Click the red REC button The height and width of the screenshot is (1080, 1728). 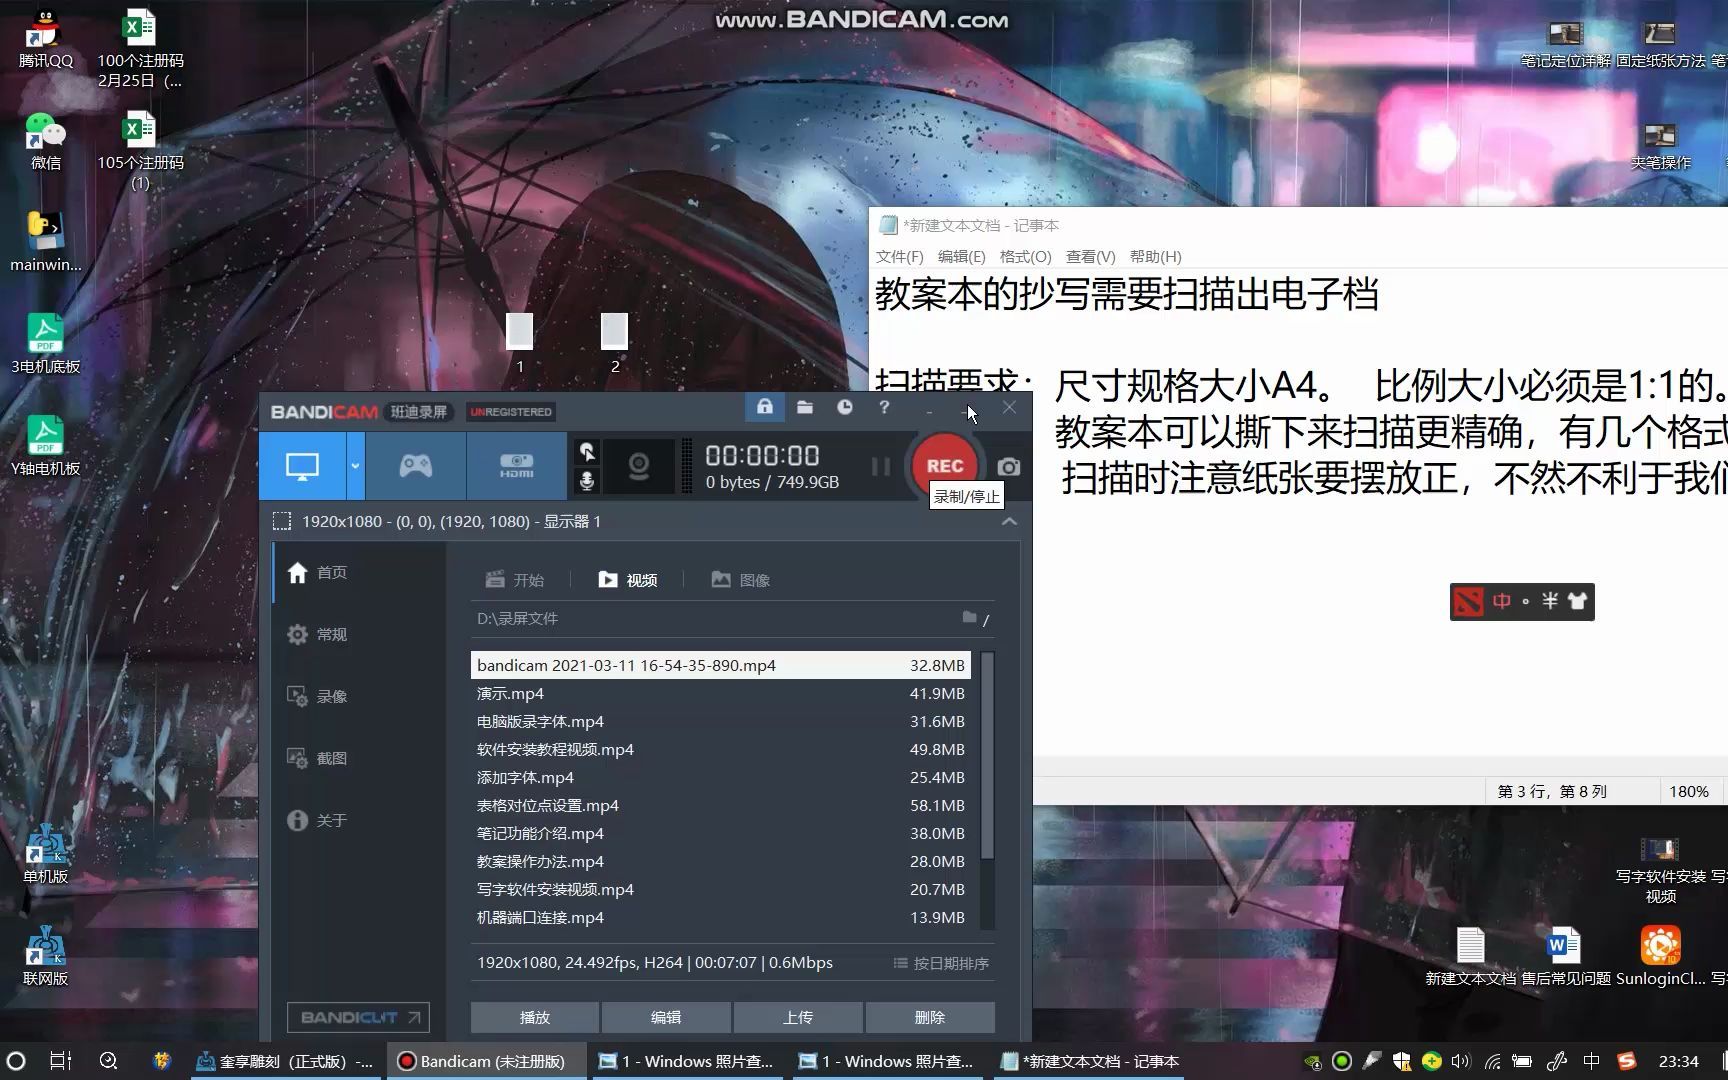click(x=944, y=466)
